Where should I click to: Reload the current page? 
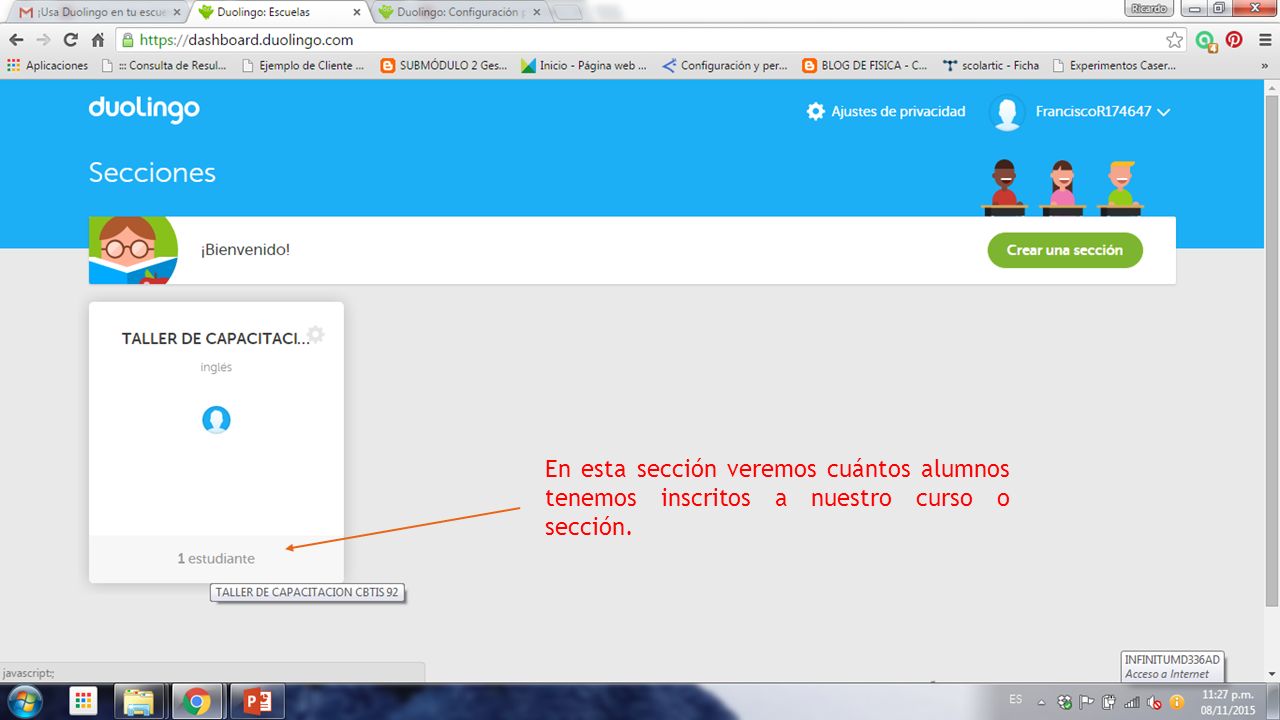pyautogui.click(x=70, y=40)
